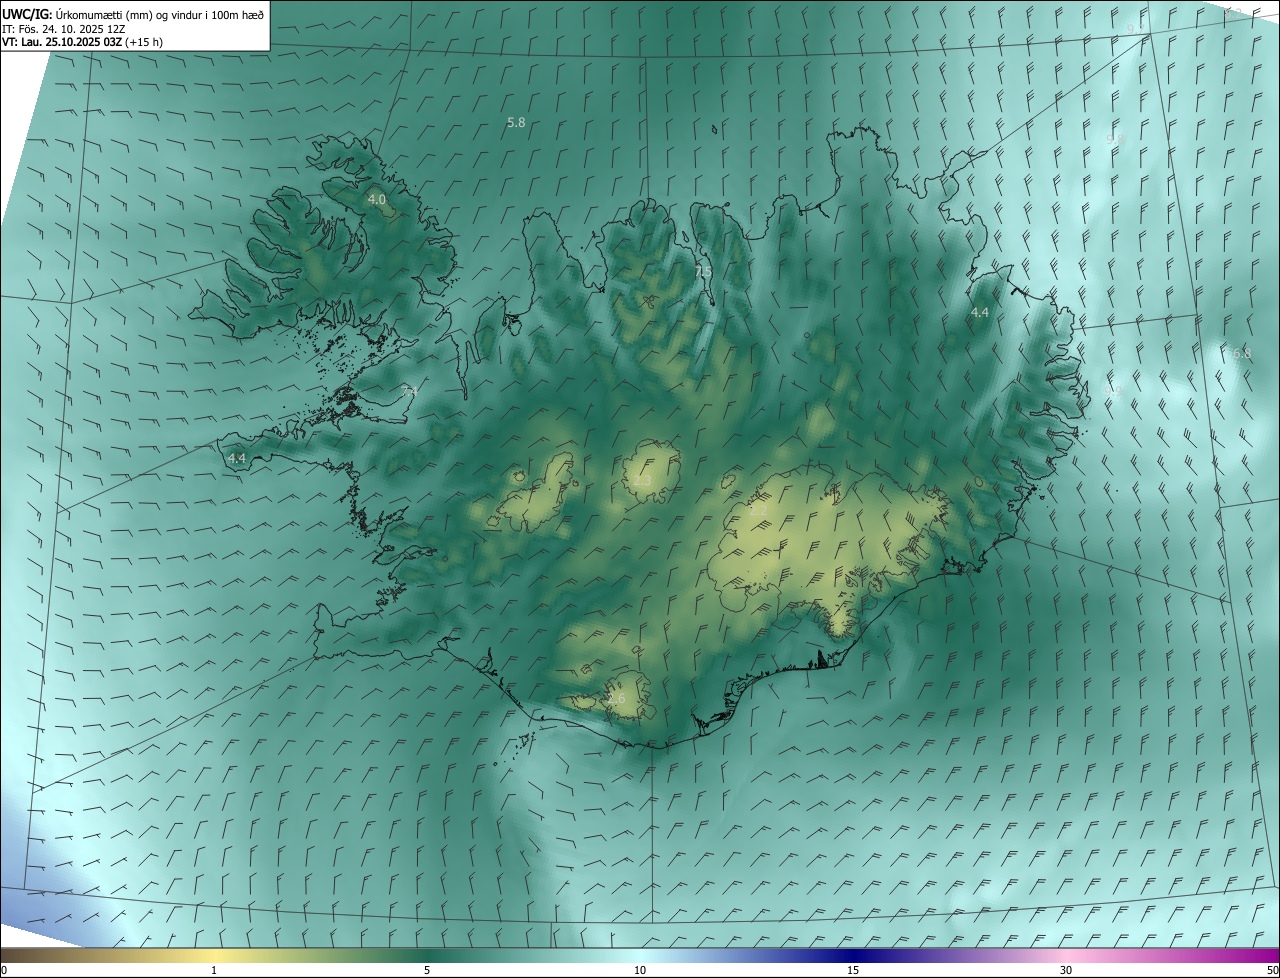This screenshot has width=1280, height=978.
Task: Click the 6.8 value off the east coast
Action: [1242, 353]
